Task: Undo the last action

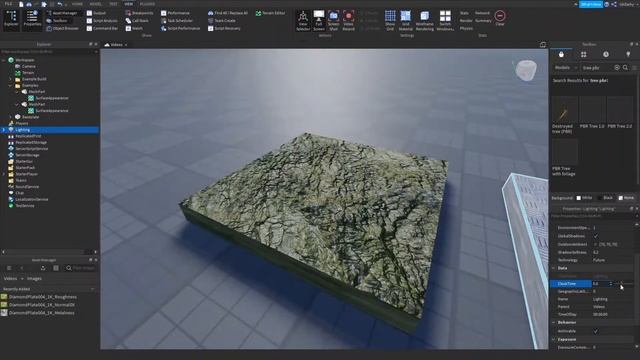Action: coord(60,4)
